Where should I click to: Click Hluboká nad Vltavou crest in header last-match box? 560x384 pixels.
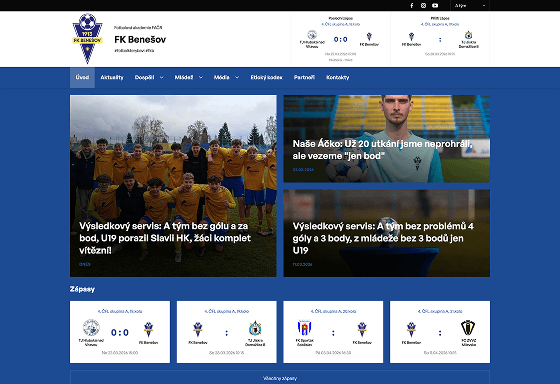[x=312, y=35]
